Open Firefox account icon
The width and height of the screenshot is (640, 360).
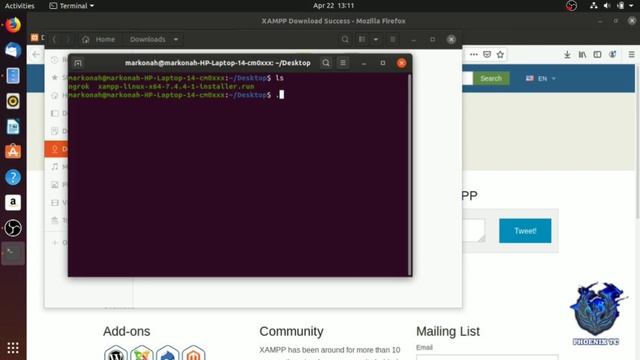click(613, 54)
